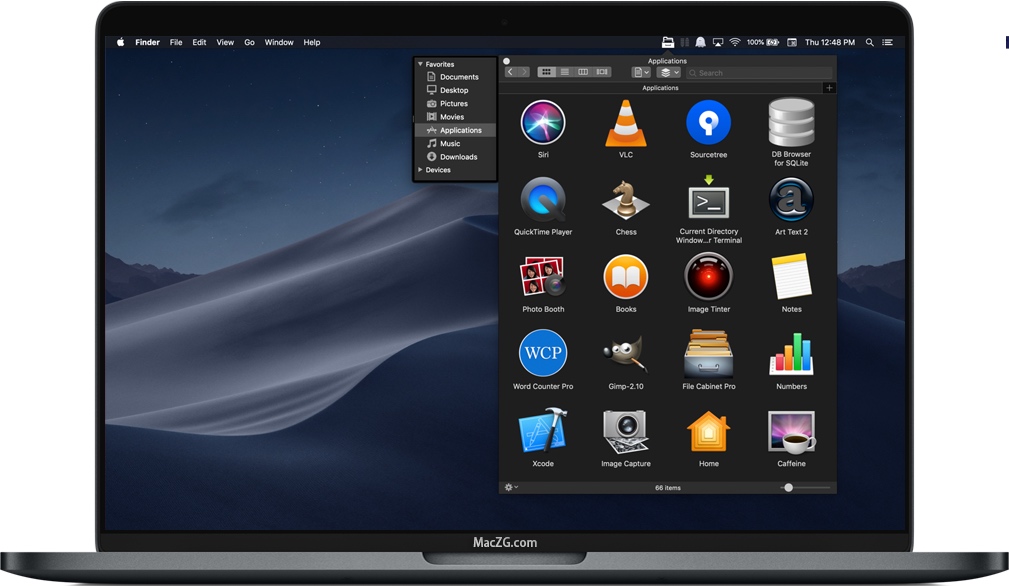
Task: Launch Xcode
Action: [543, 432]
